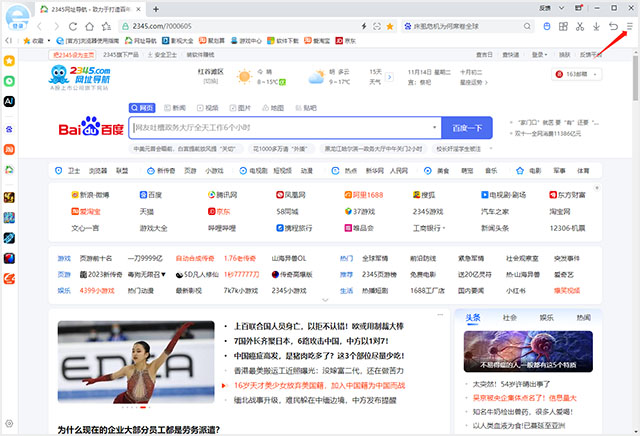Screen dimensions: 640x436
Task: Click the star-with-arrow icon beside home
Action: pos(107,27)
